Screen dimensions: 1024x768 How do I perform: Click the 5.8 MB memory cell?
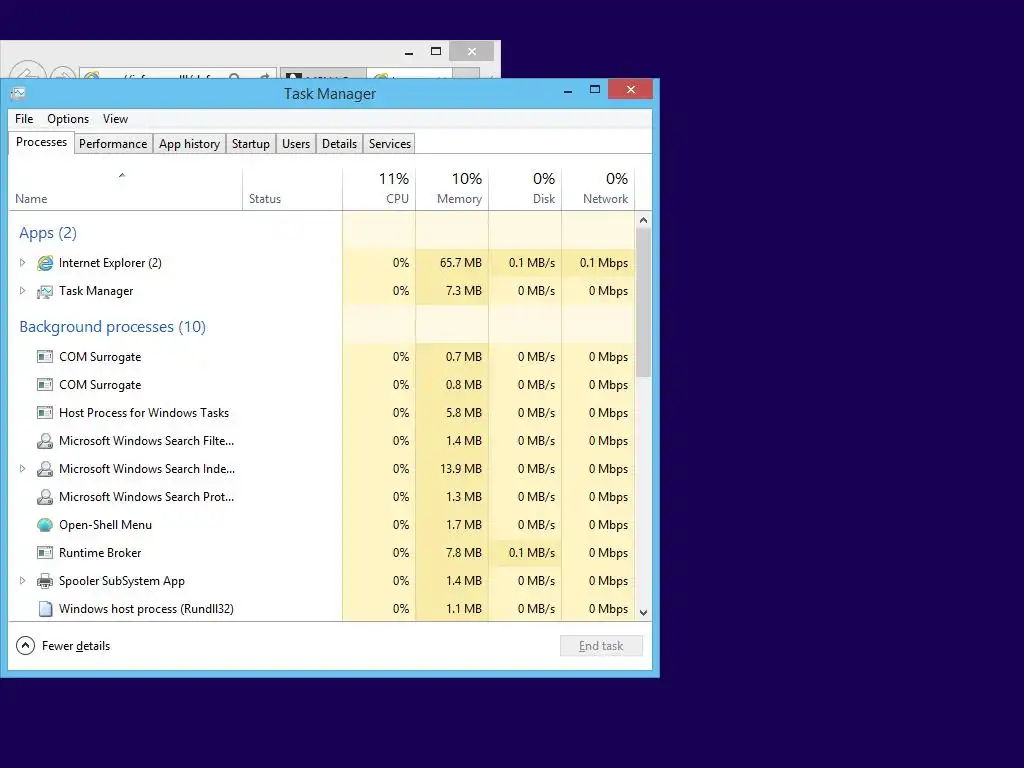[x=452, y=413]
